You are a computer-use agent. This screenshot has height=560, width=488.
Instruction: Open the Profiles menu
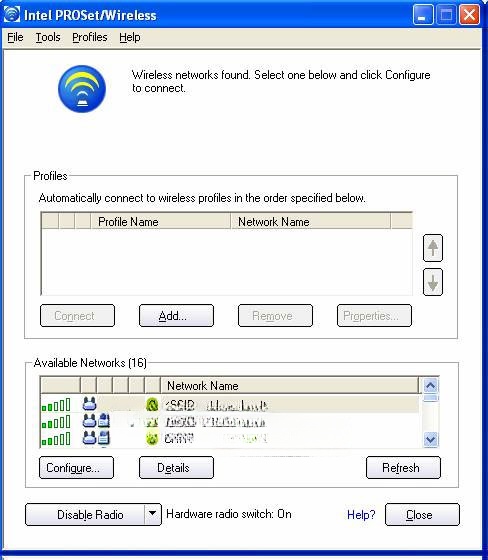point(90,37)
